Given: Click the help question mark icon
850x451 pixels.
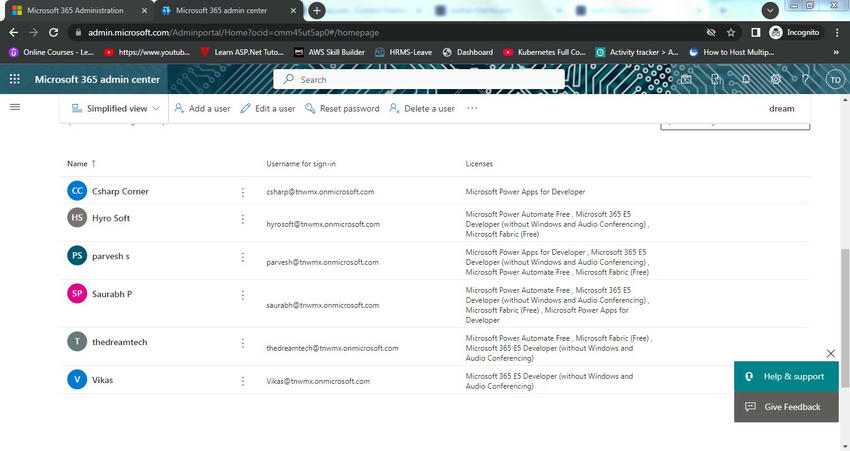Looking at the screenshot, I should (x=806, y=79).
